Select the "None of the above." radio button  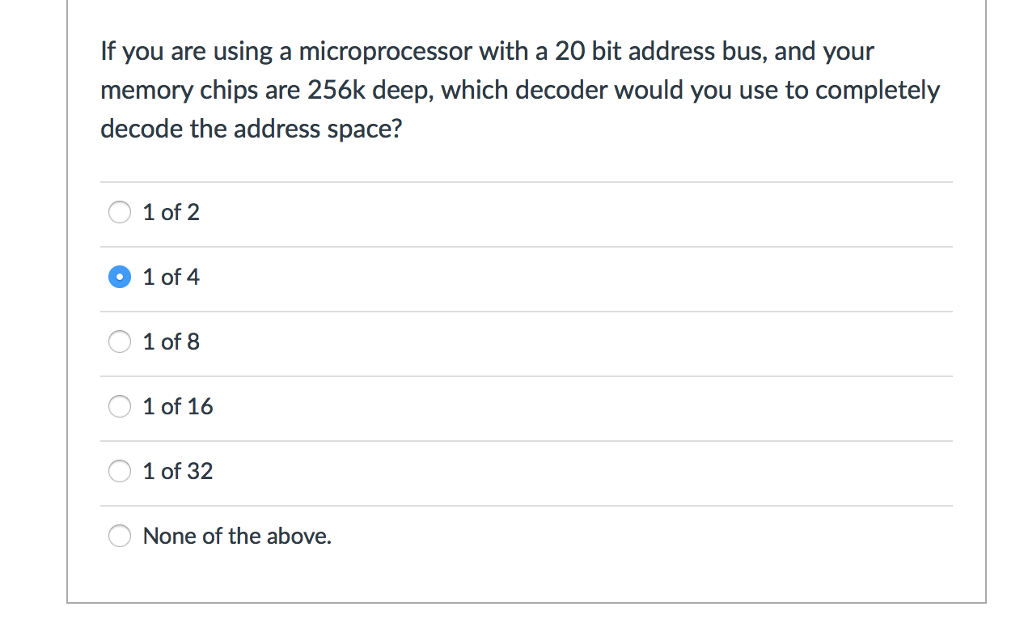click(x=120, y=536)
